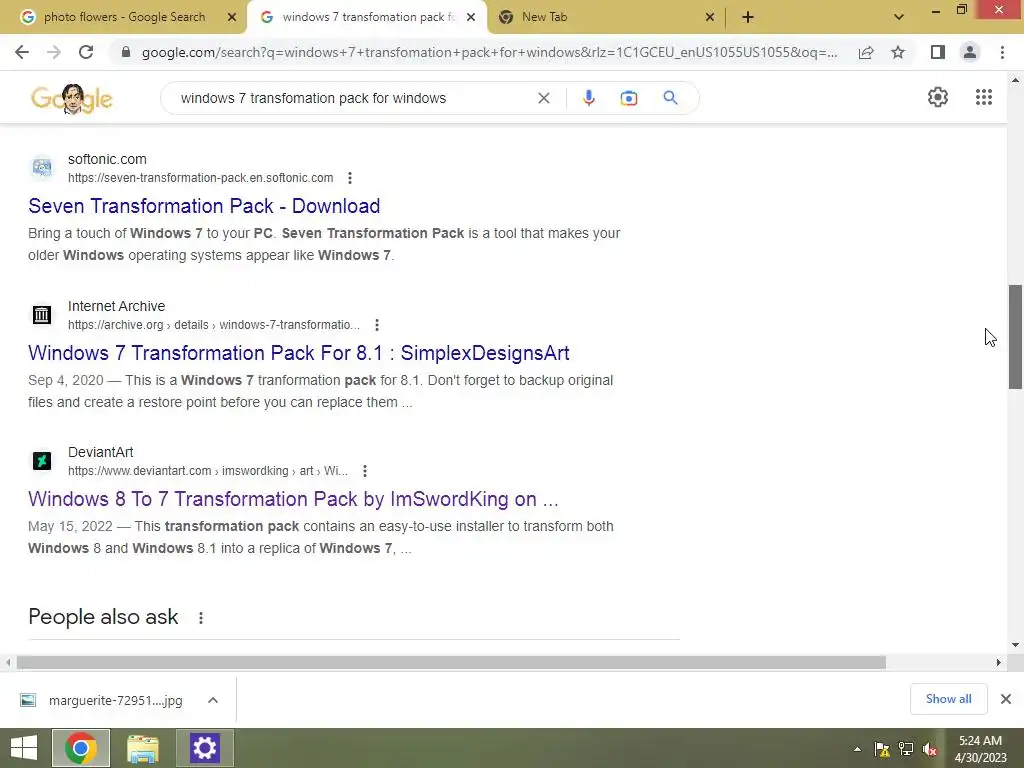
Task: Submit search with magnifier icon
Action: click(670, 98)
